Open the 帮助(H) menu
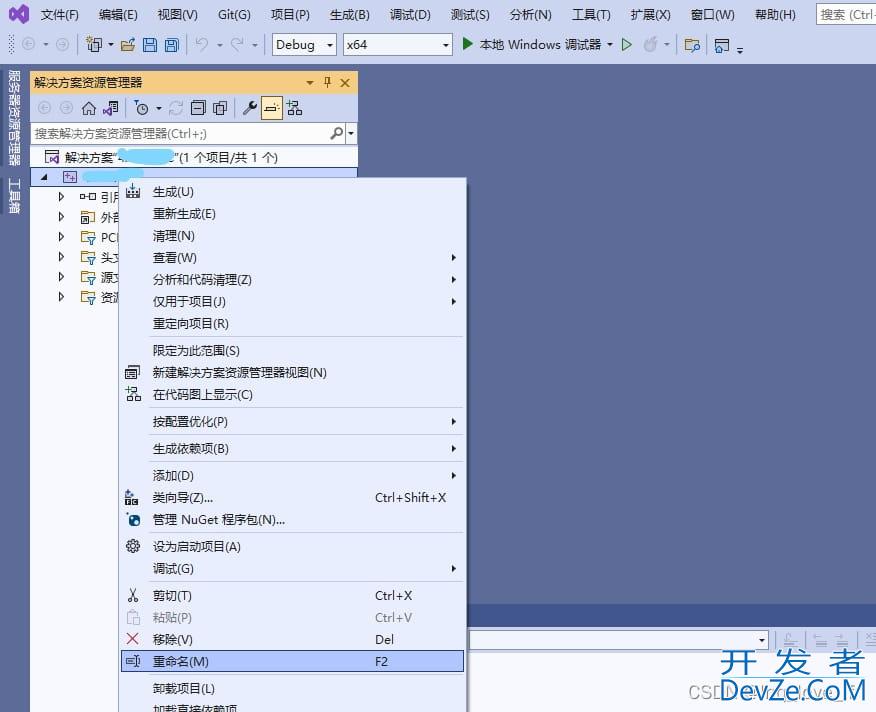The image size is (876, 712). pos(775,15)
